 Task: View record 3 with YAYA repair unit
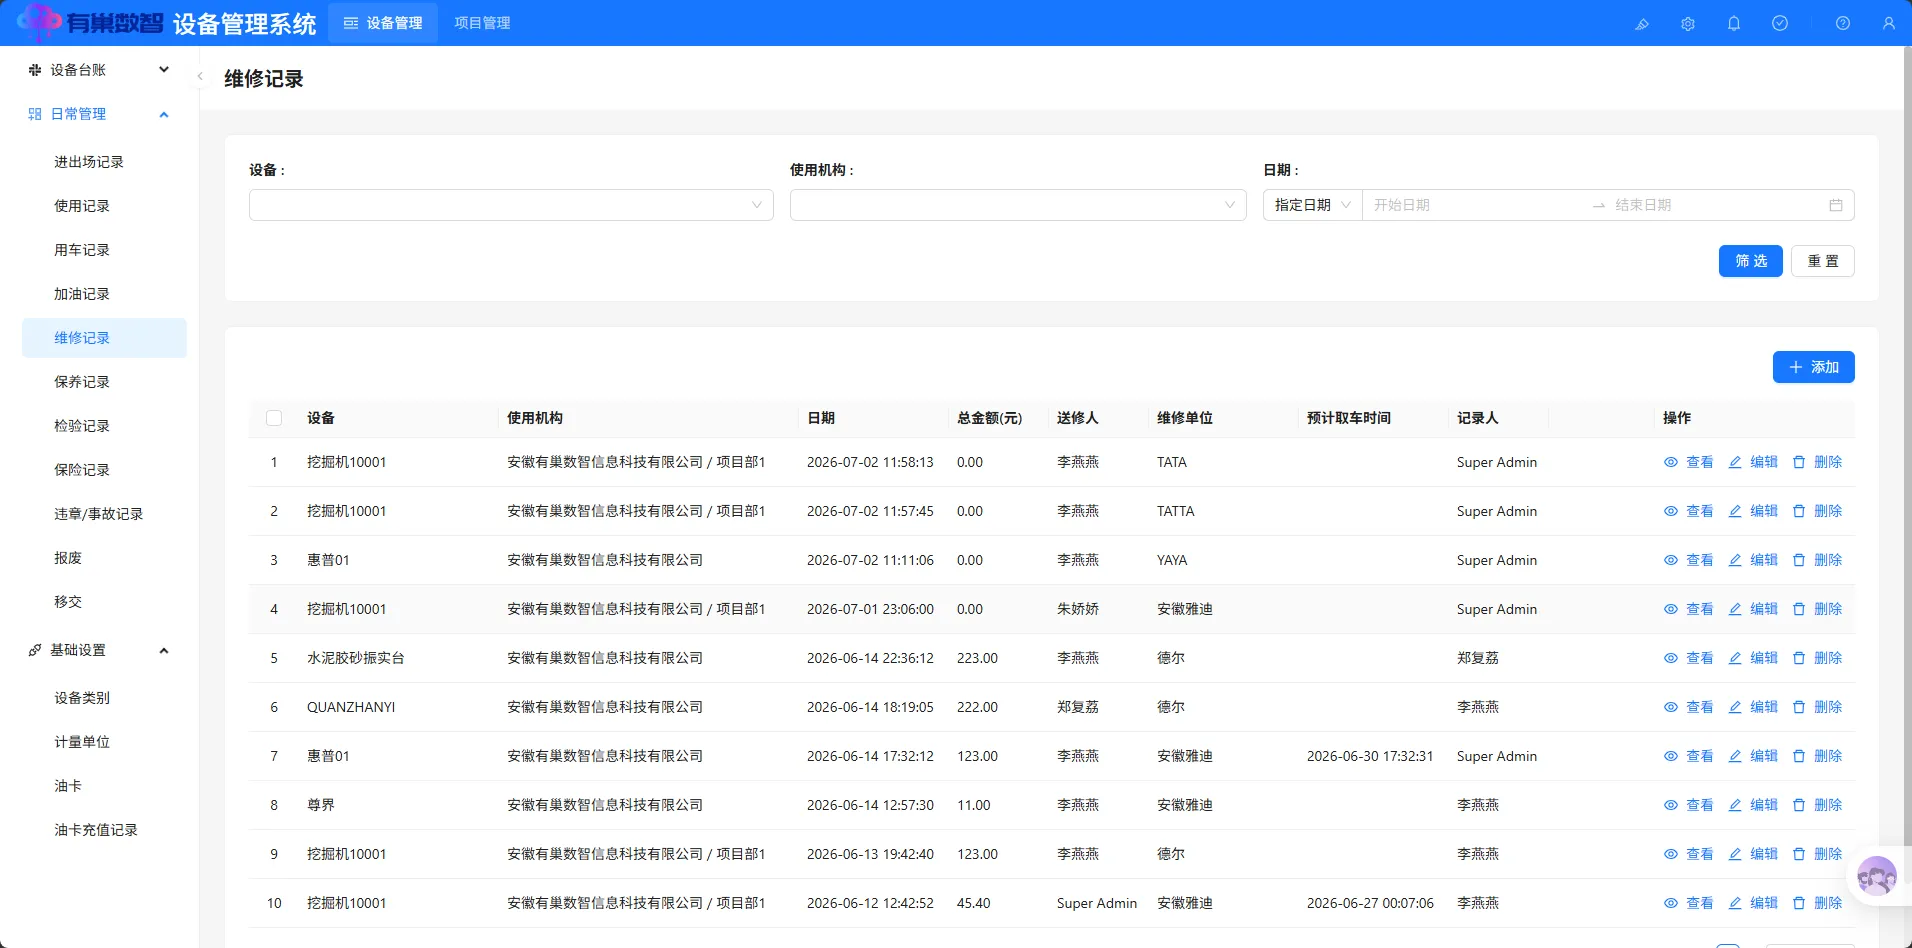(x=1689, y=560)
